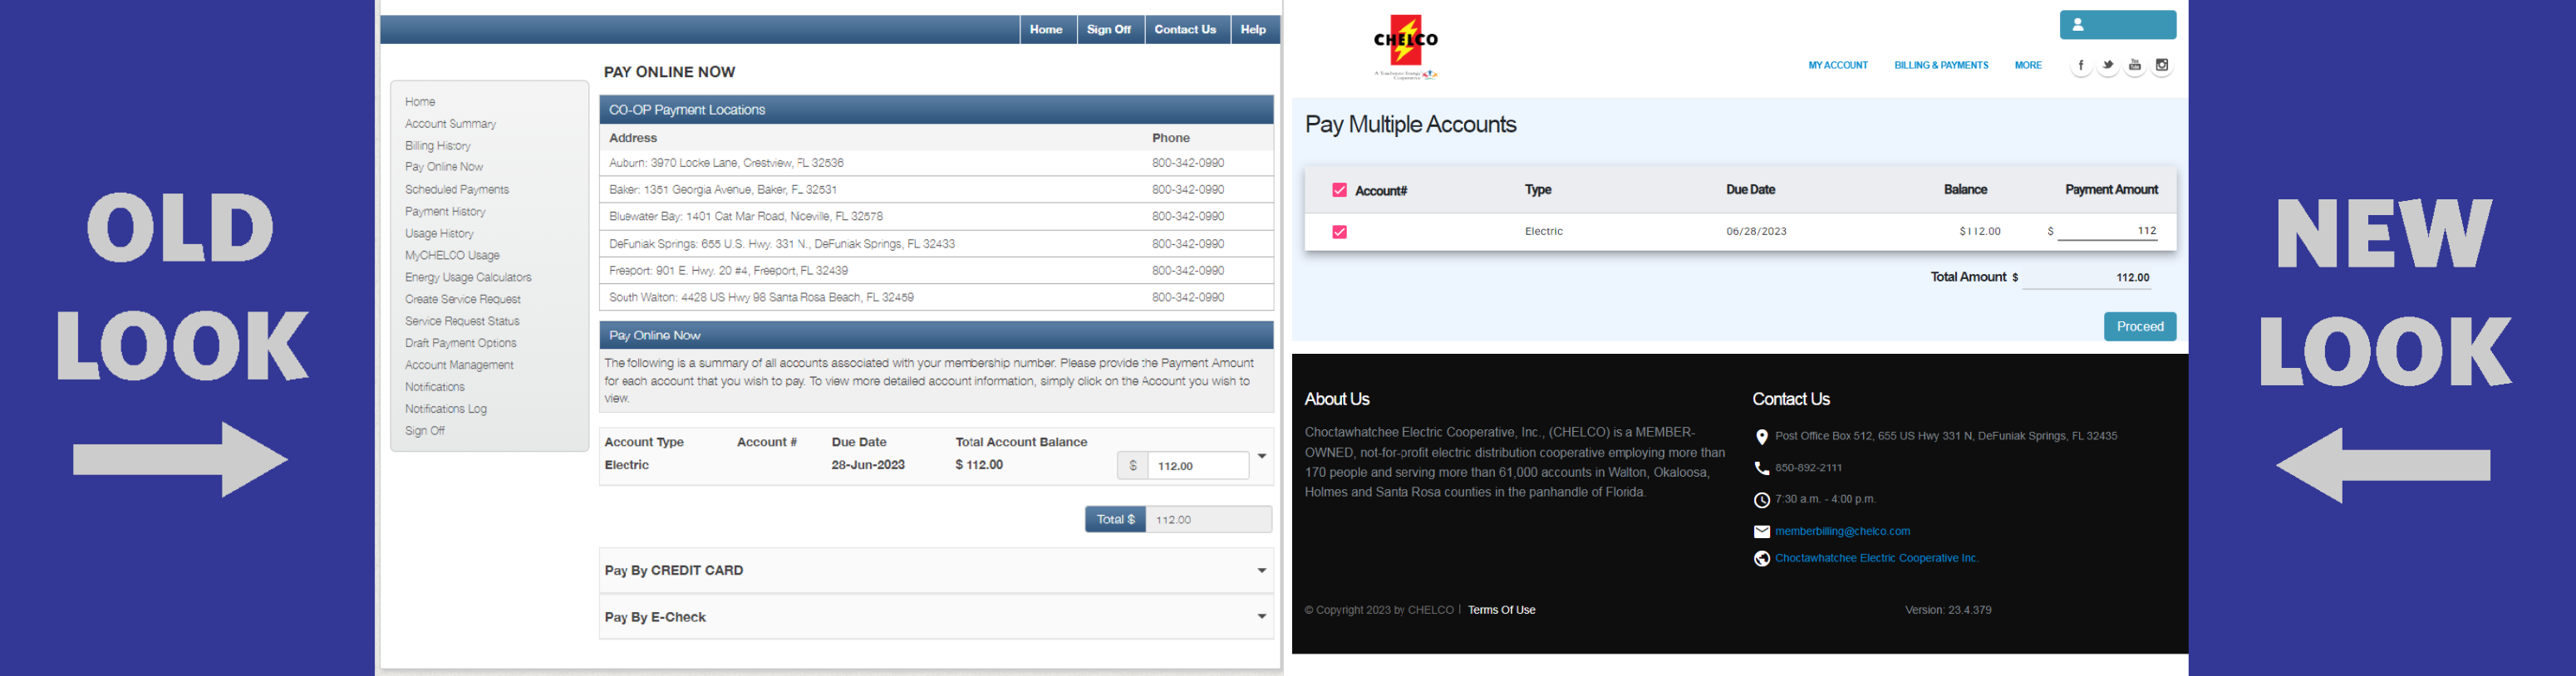Expand the Pay By E-Check section
Screen dimensions: 2576x676
pos(936,617)
